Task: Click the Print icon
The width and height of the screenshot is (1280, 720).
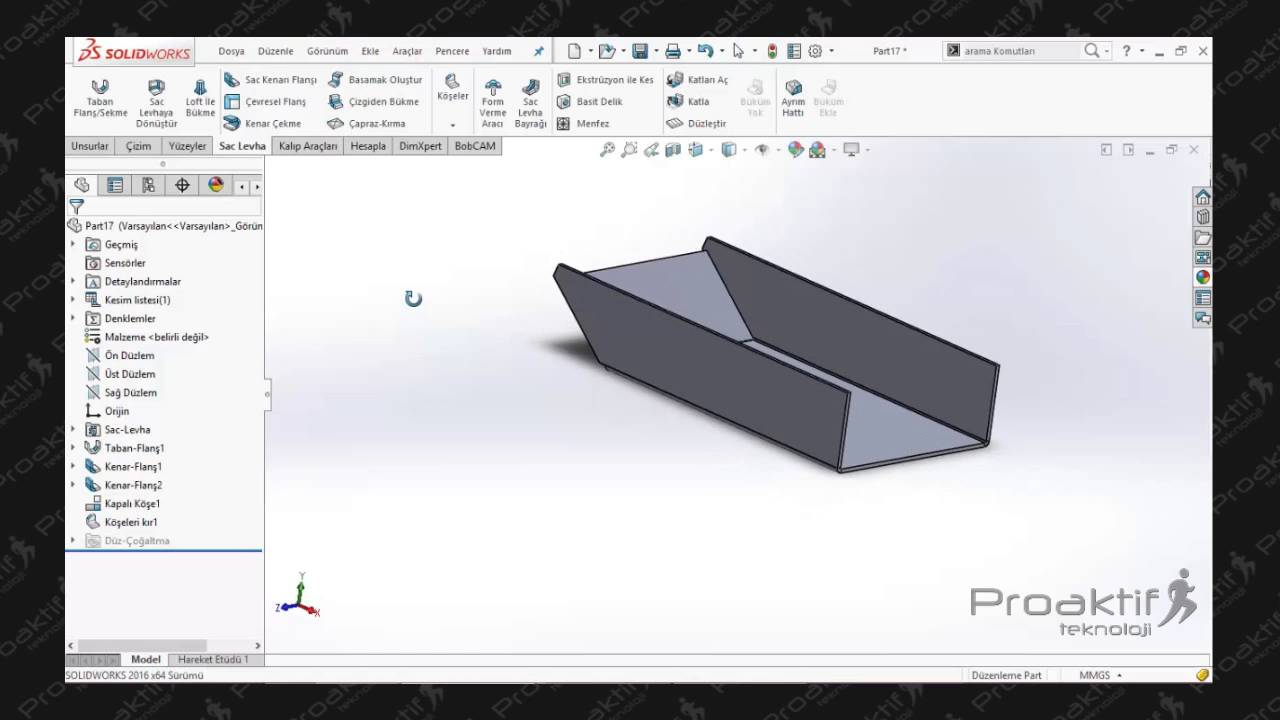Action: 673,51
